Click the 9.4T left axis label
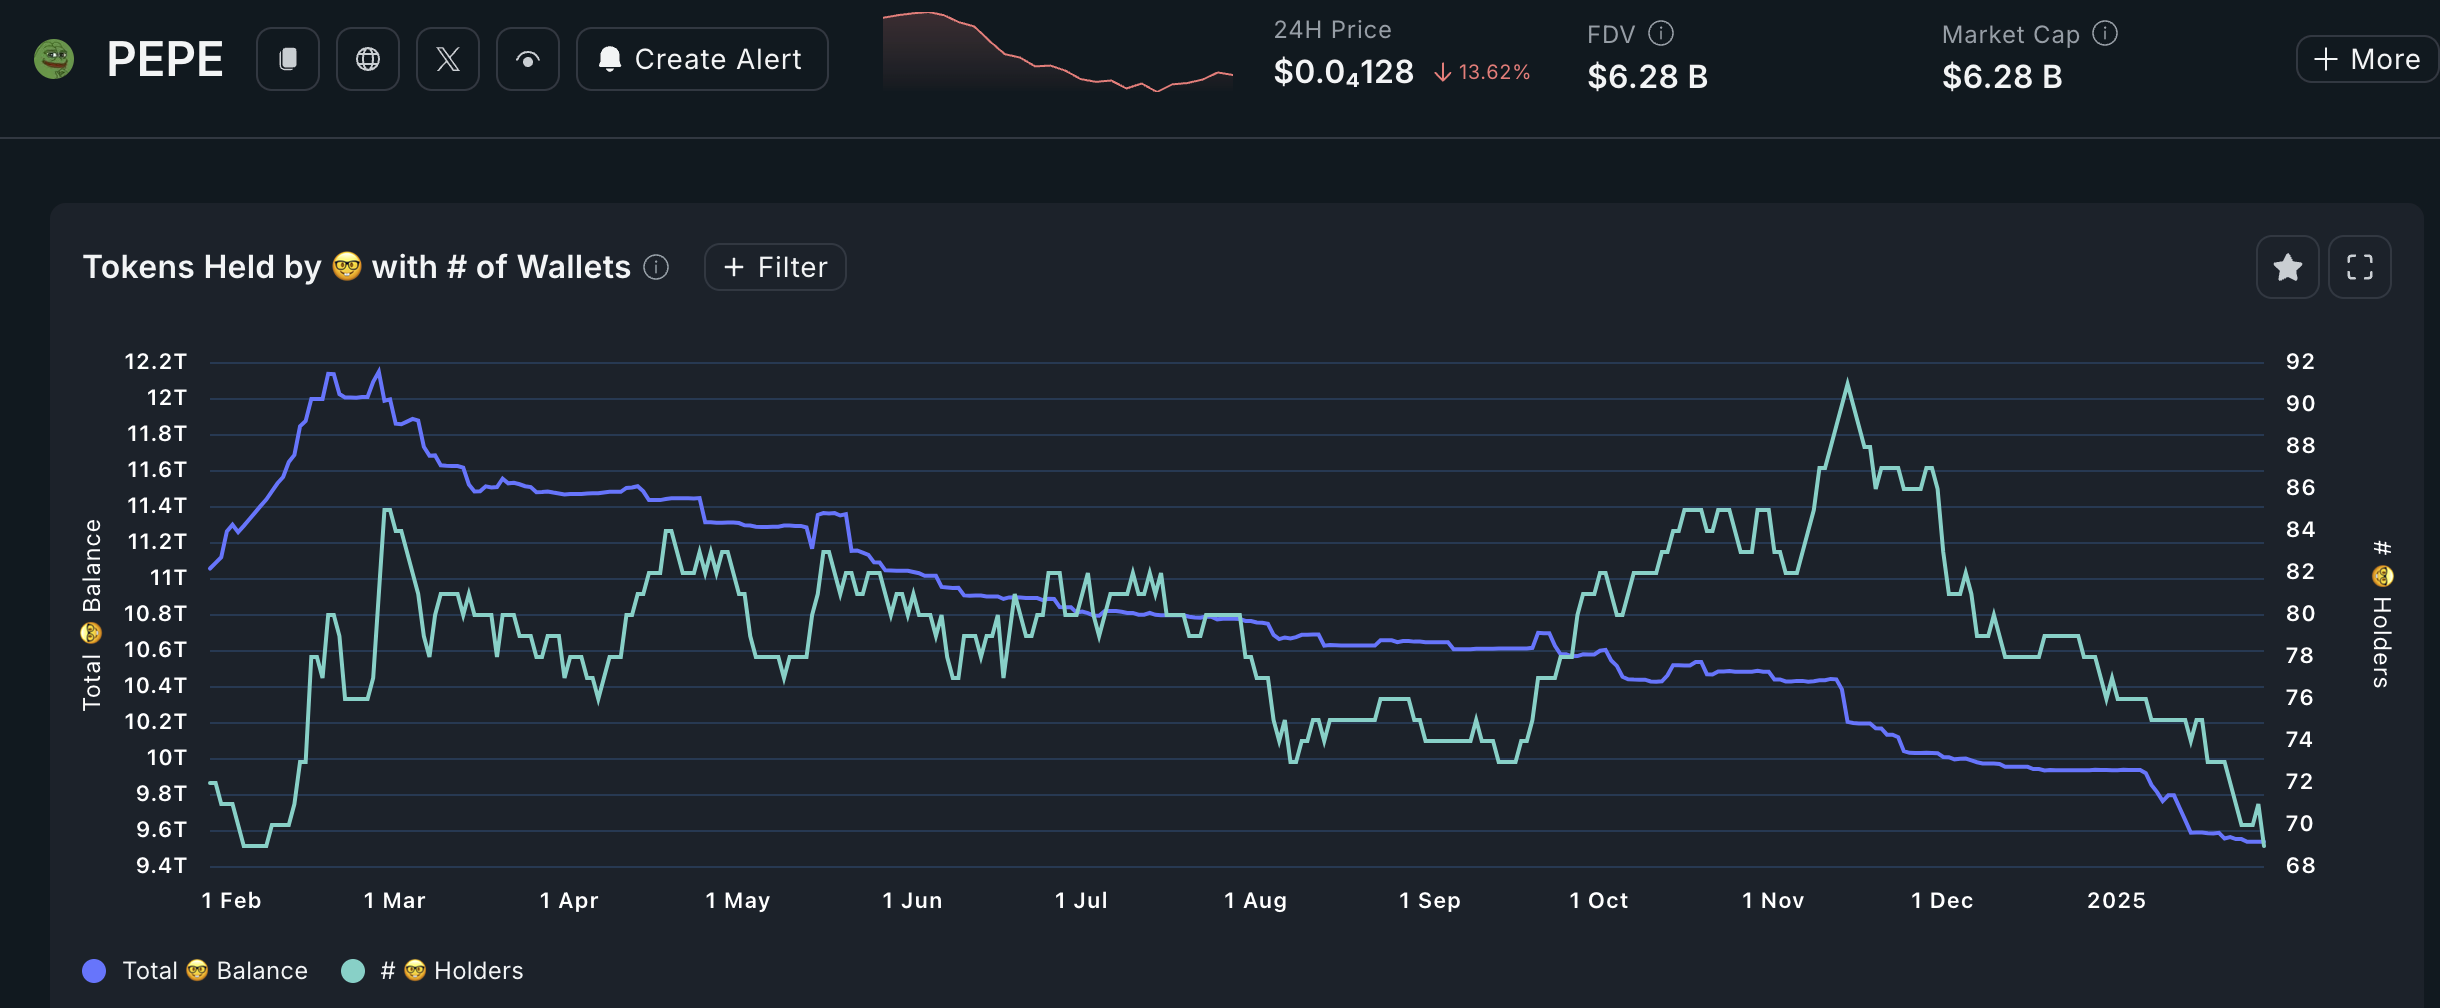Screen dimensions: 2440x1008 point(161,865)
